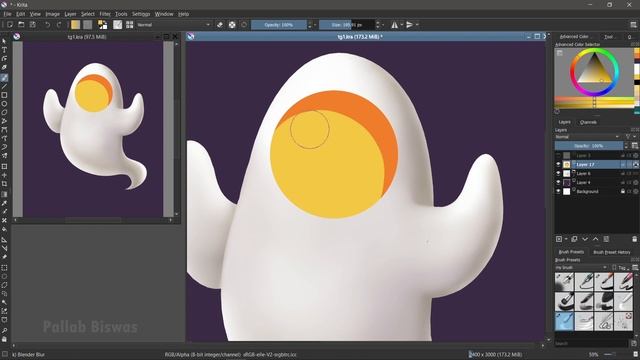640x360 pixels.
Task: Set layer opacity slider in Layers
Action: pos(589,146)
